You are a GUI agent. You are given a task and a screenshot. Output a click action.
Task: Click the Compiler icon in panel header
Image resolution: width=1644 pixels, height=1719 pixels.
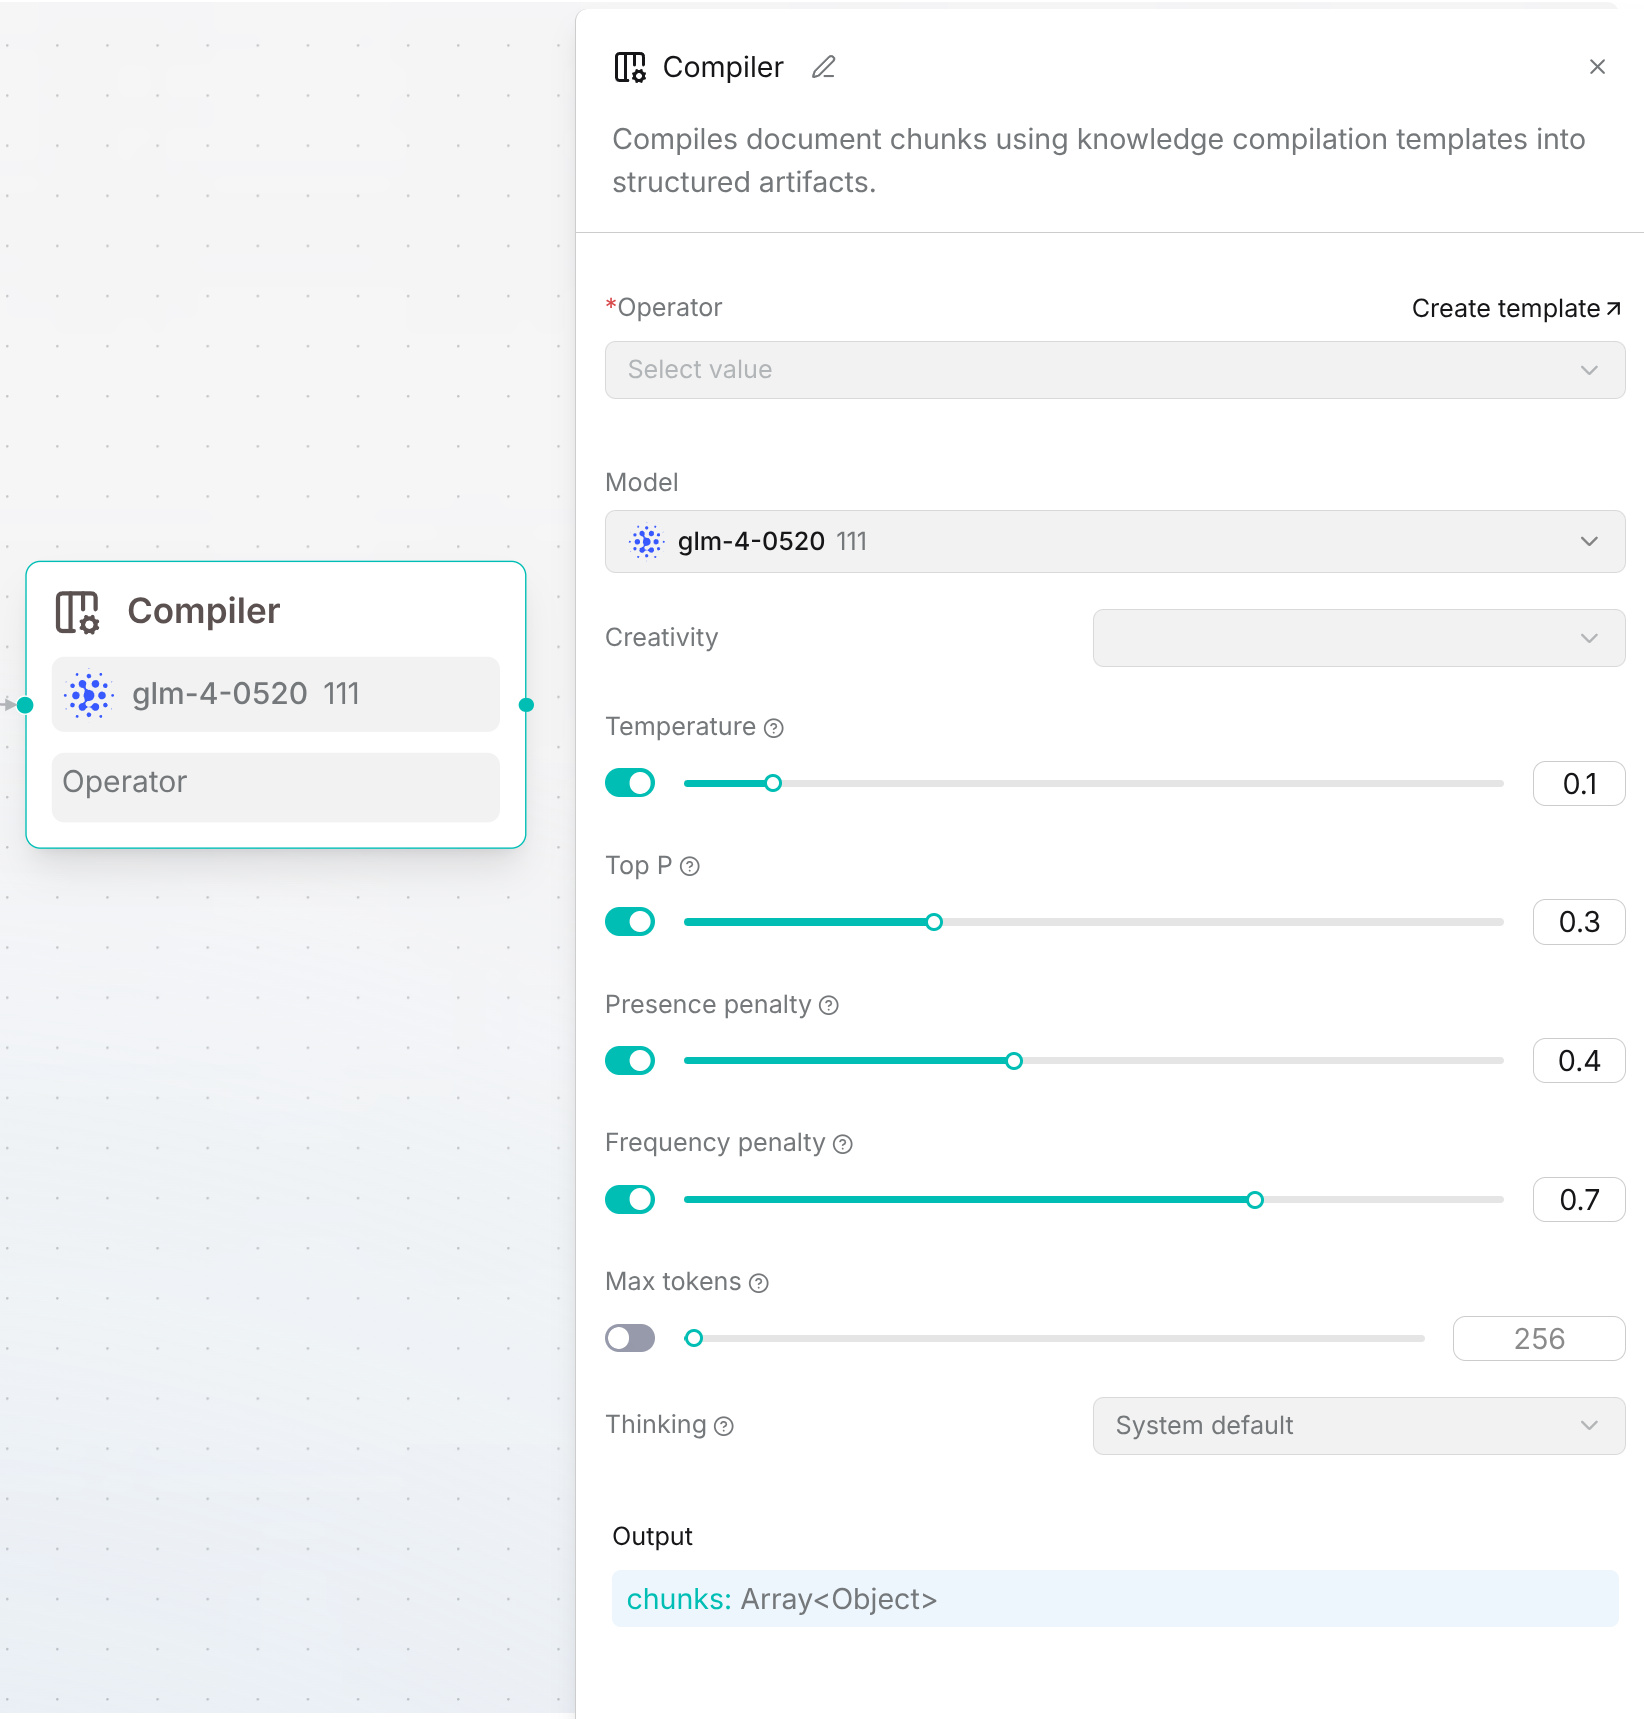tap(630, 67)
